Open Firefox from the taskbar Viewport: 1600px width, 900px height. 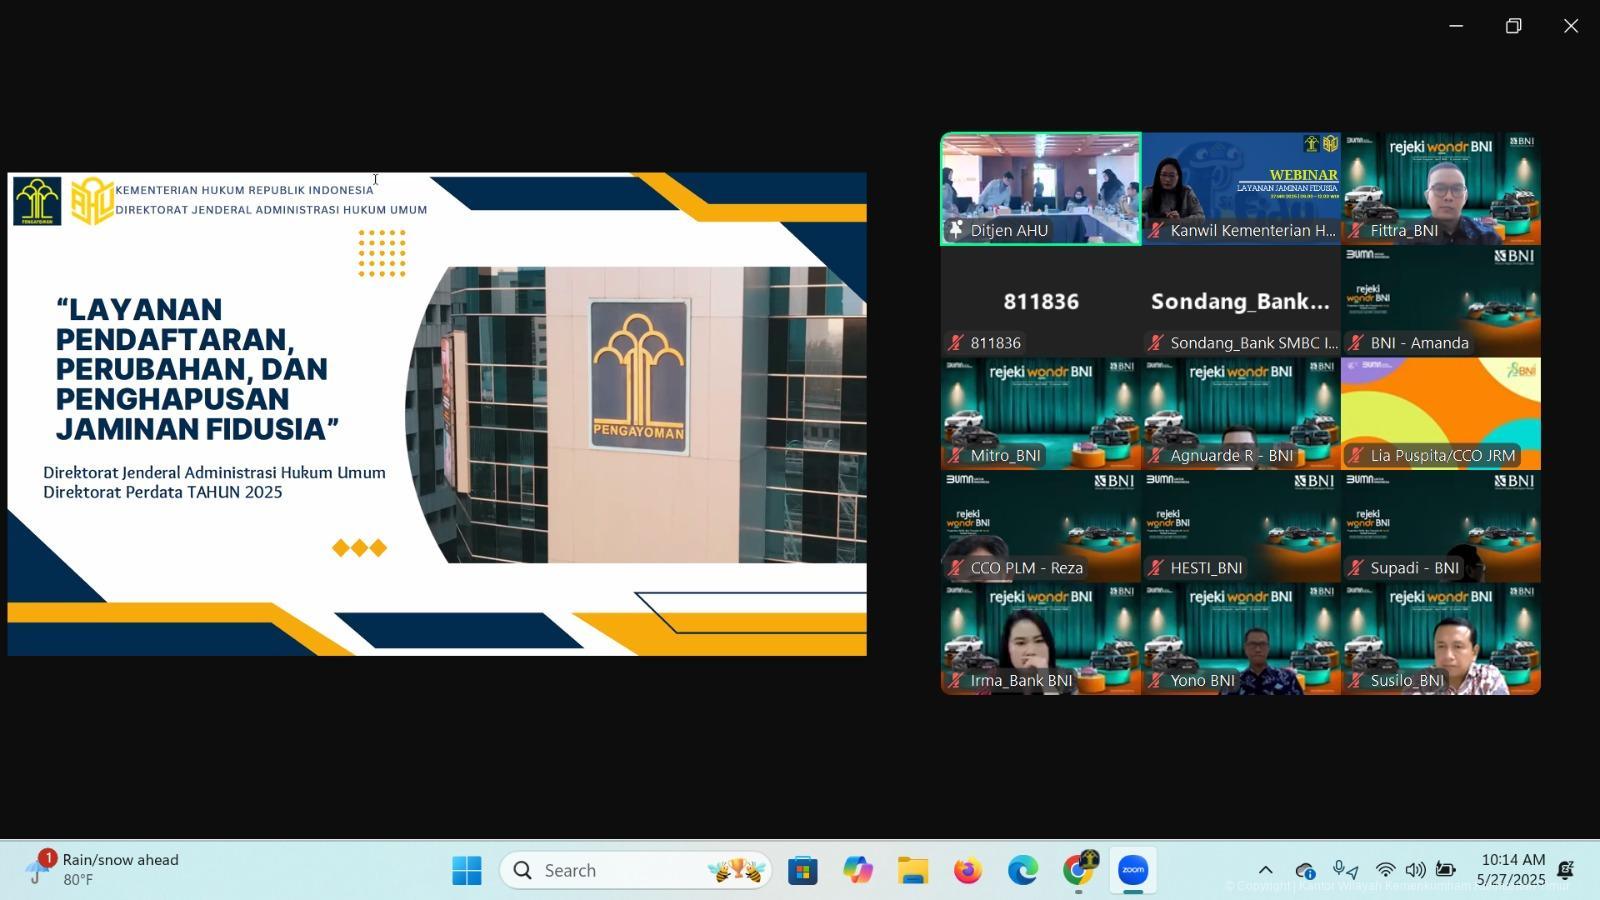pyautogui.click(x=967, y=870)
